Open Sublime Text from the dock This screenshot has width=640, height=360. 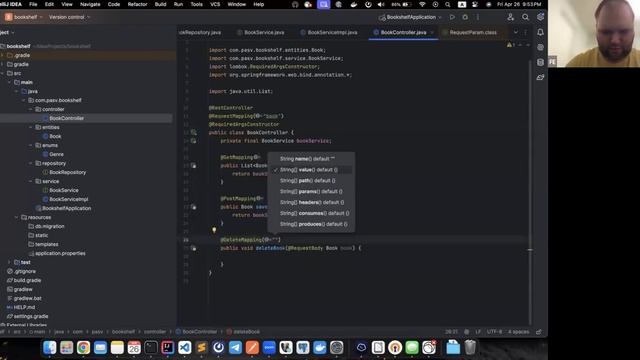(x=201, y=347)
